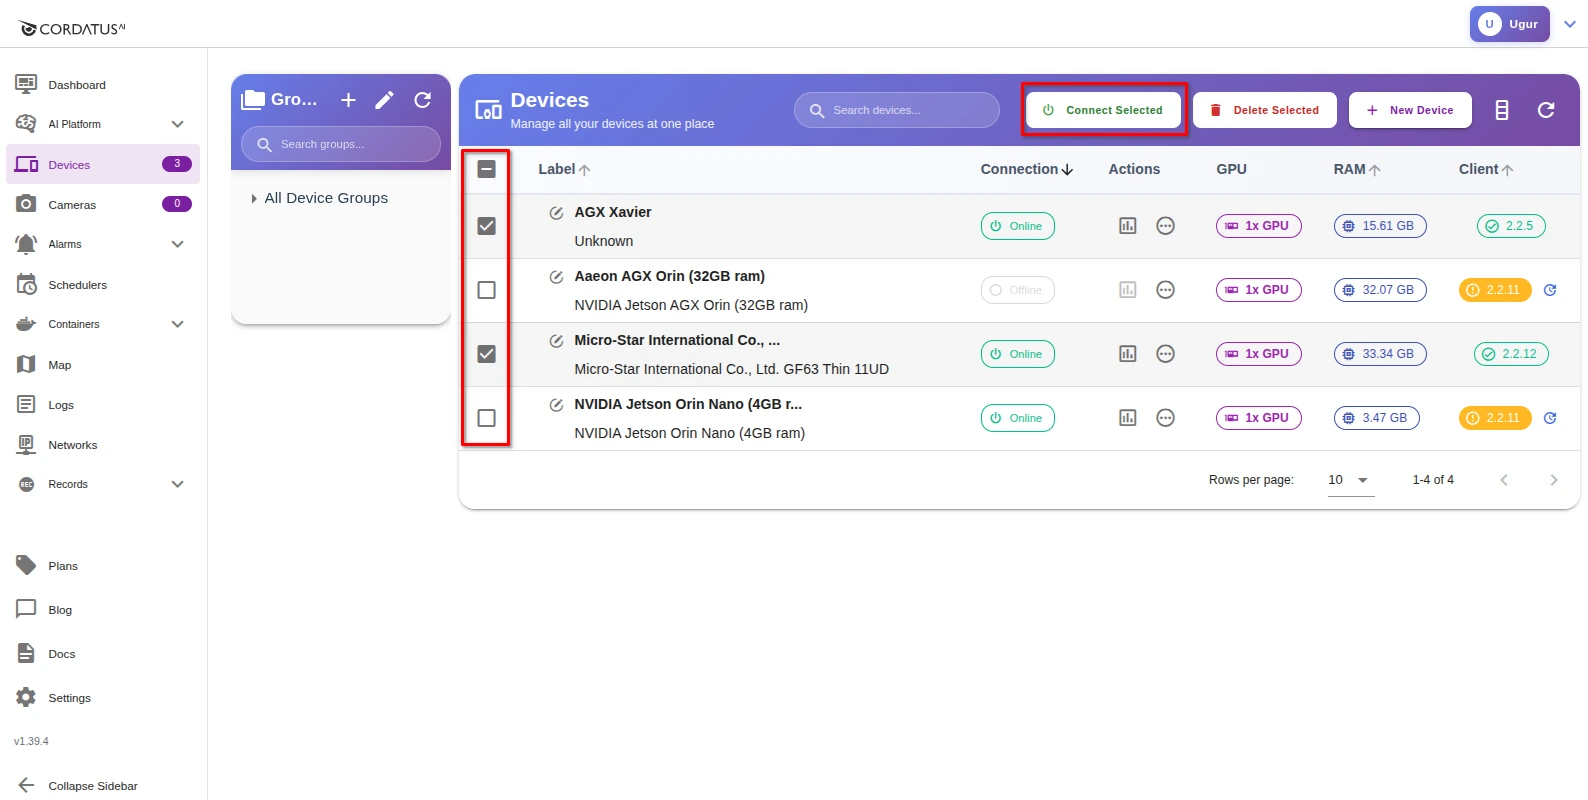1588x800 pixels.
Task: Open more actions for Aaeon AGX Orin
Action: (x=1165, y=290)
